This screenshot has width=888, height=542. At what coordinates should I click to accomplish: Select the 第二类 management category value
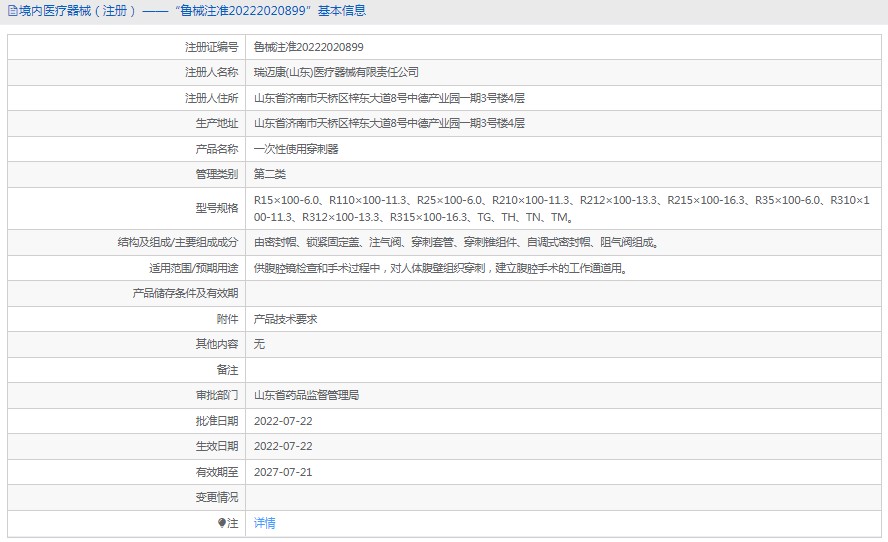tap(270, 174)
